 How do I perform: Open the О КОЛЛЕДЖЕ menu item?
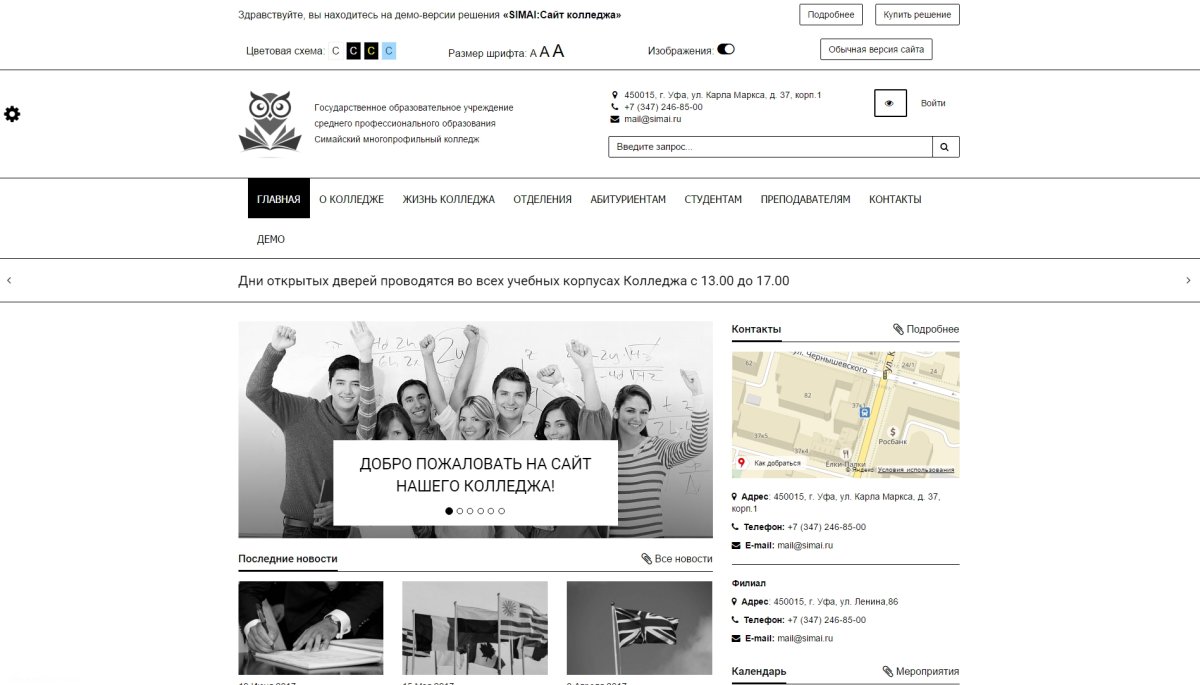click(351, 199)
